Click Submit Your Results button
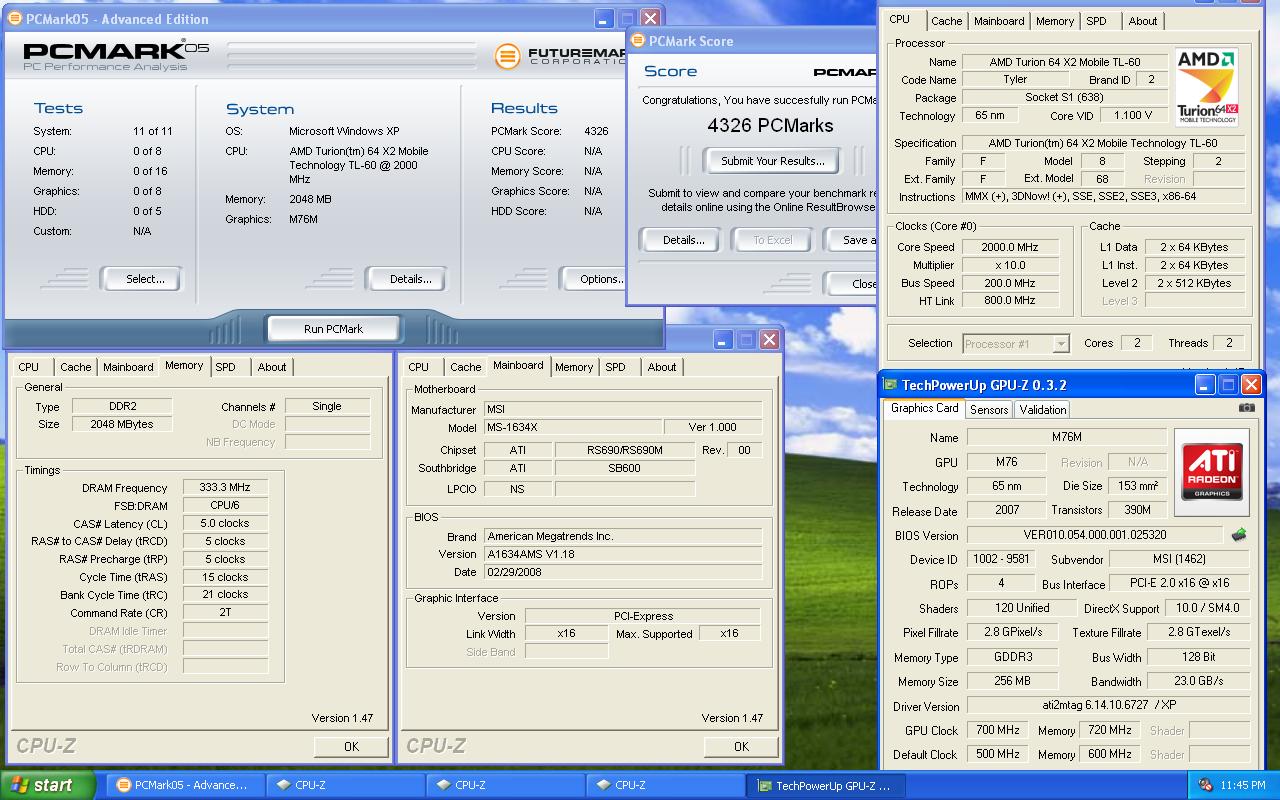This screenshot has height=800, width=1280. pos(773,161)
